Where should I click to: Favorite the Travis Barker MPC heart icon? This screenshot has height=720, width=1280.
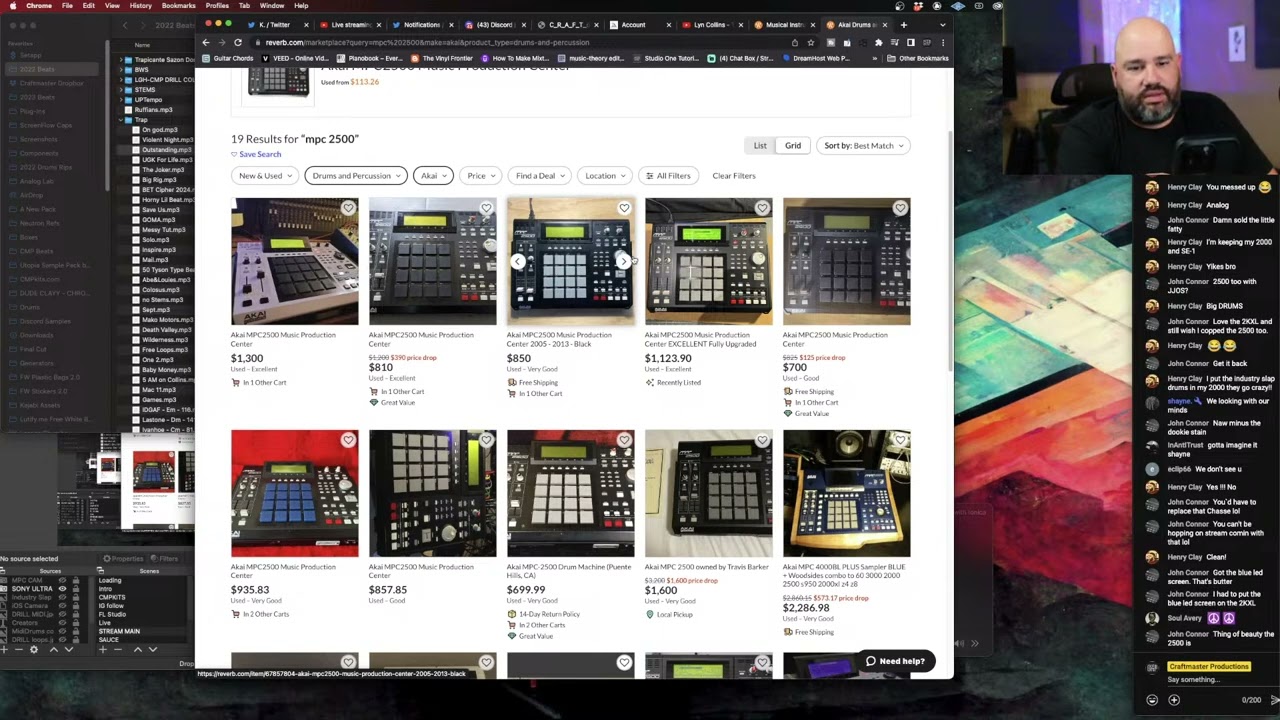coord(762,440)
